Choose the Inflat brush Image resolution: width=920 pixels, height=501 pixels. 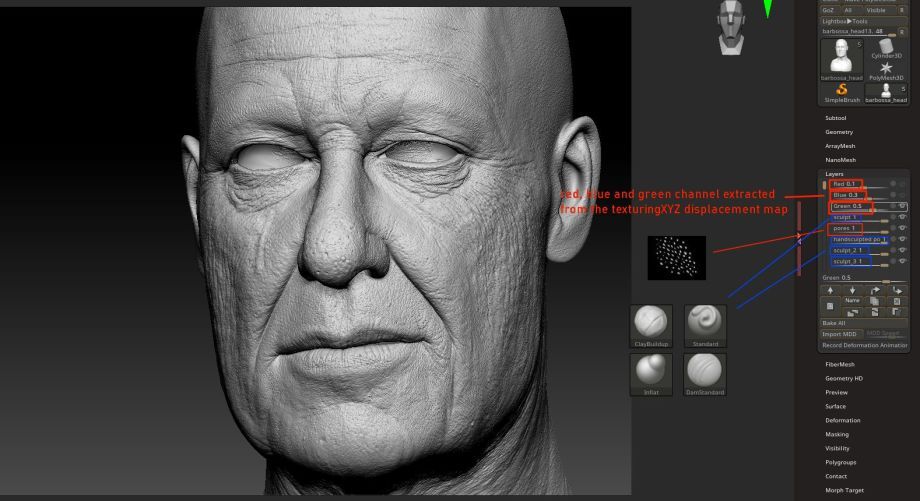click(x=651, y=372)
